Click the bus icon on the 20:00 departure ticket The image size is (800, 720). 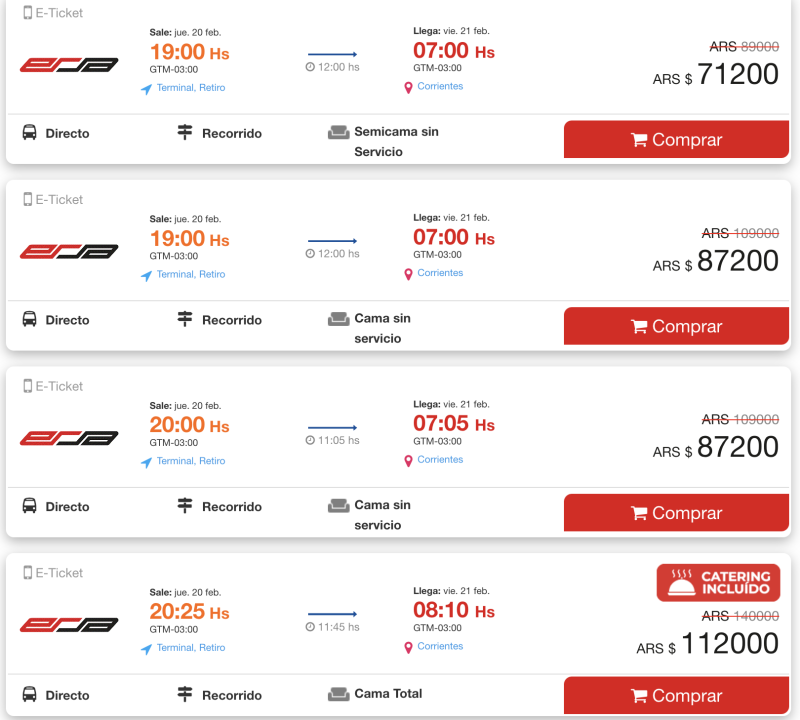[x=29, y=506]
